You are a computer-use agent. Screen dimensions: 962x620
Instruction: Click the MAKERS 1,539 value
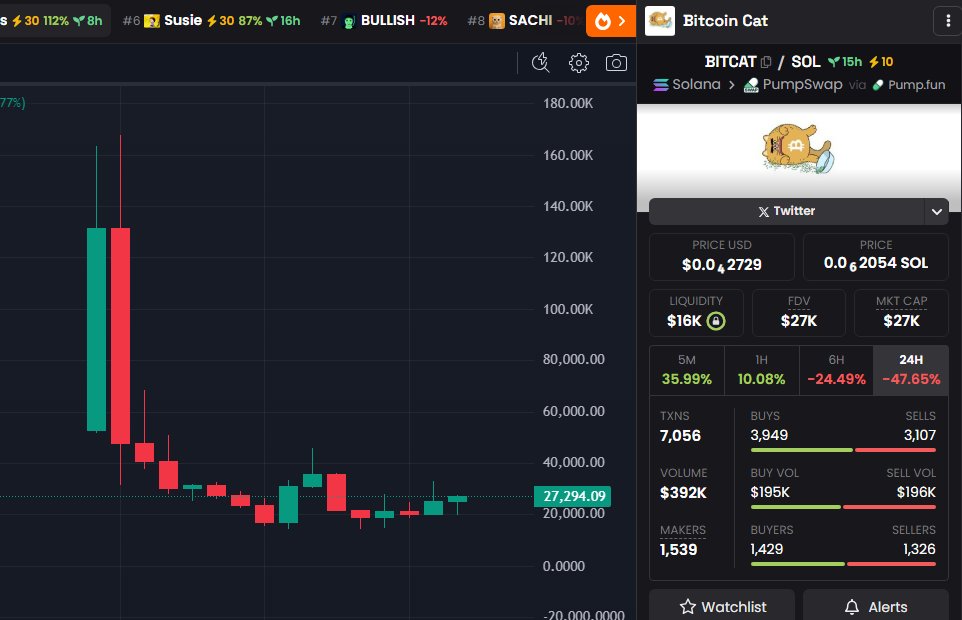pos(678,549)
